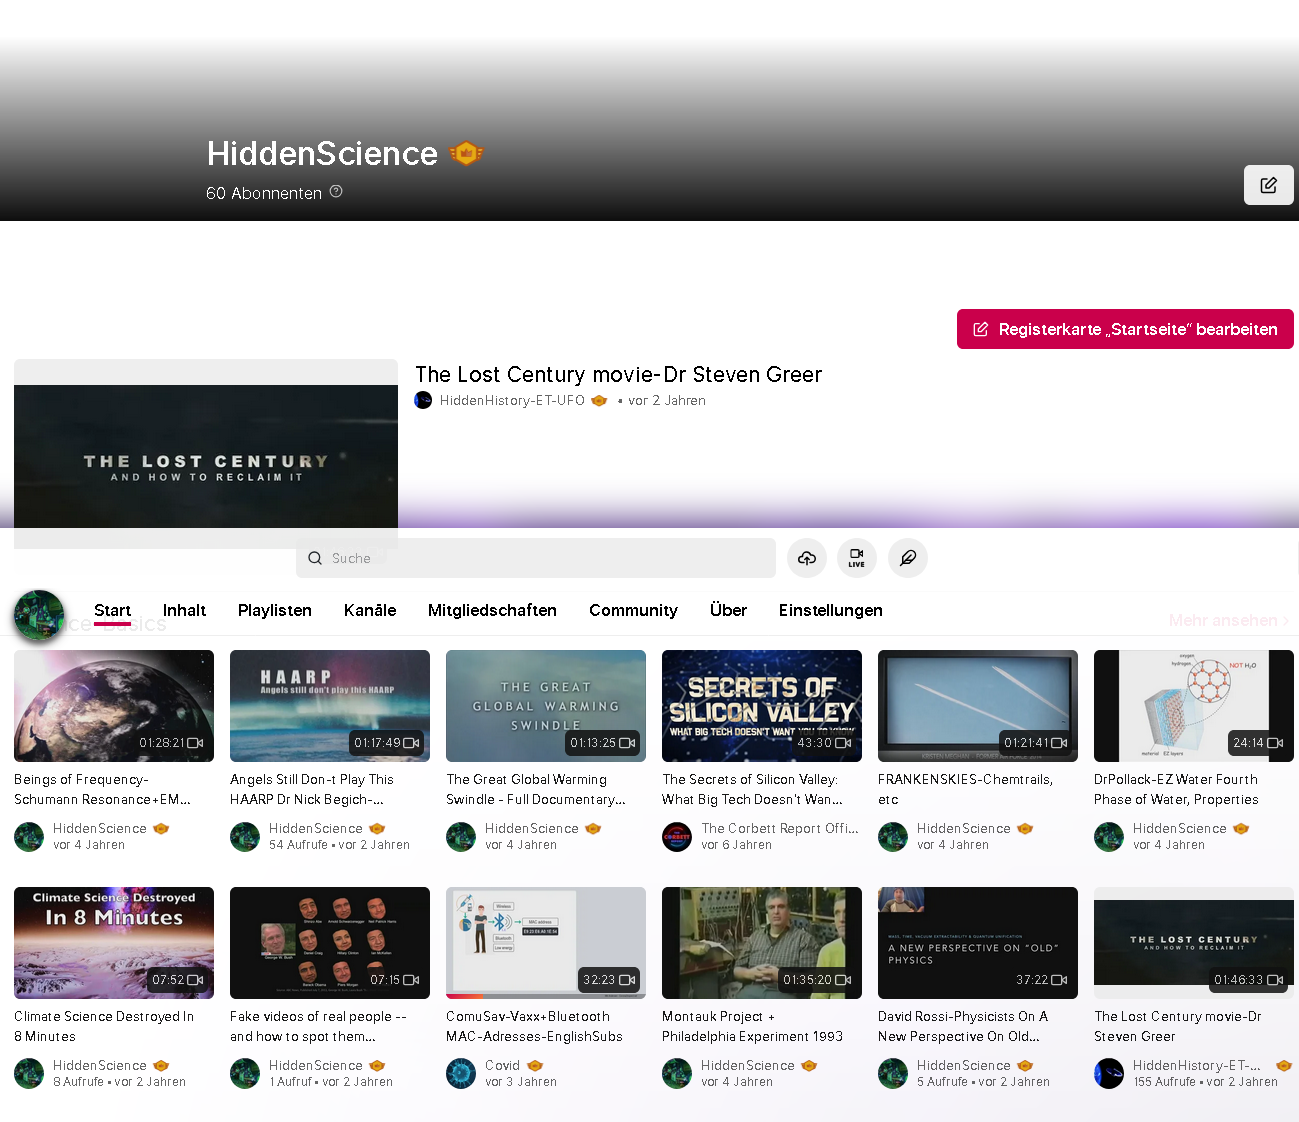Open Great Global Warming Swindle thumbnail
Screen dimensions: 1299x1122
[x=546, y=706]
